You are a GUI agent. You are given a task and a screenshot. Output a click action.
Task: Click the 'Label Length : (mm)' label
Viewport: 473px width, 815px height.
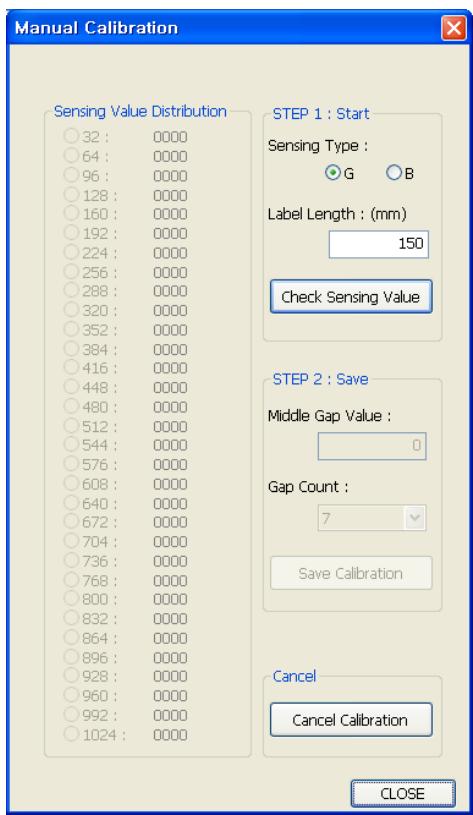(337, 214)
